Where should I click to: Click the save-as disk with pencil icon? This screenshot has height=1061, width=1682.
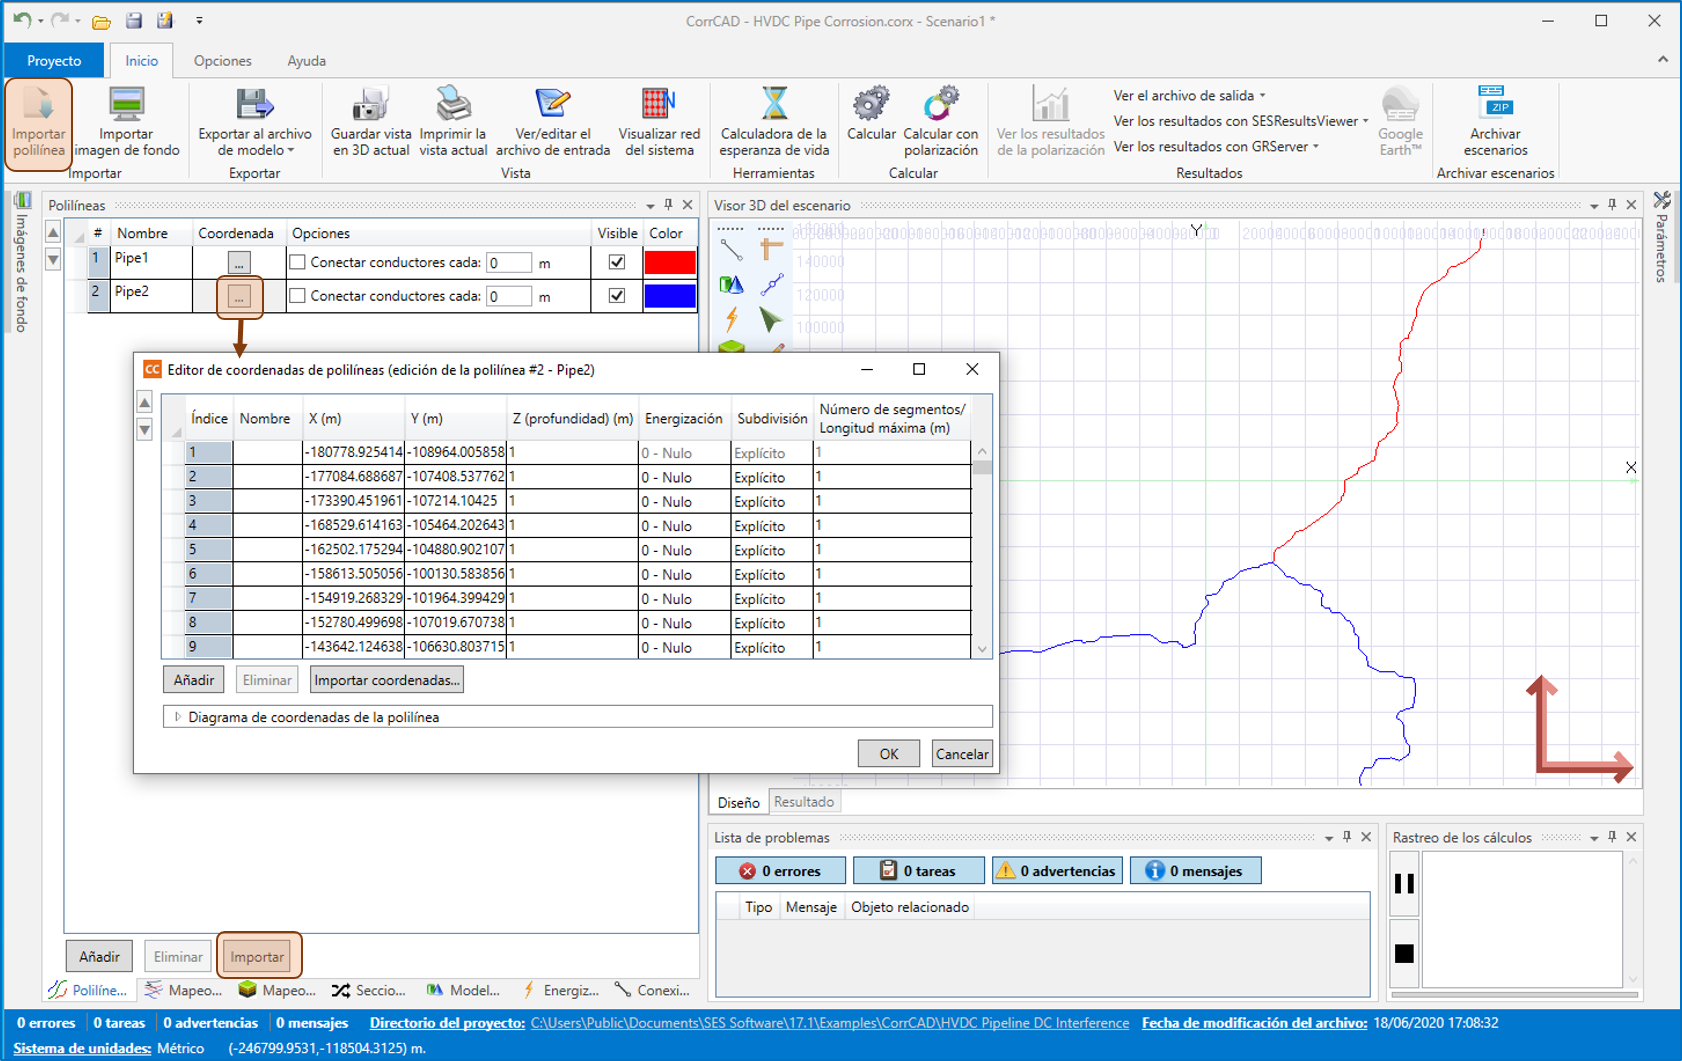point(165,20)
